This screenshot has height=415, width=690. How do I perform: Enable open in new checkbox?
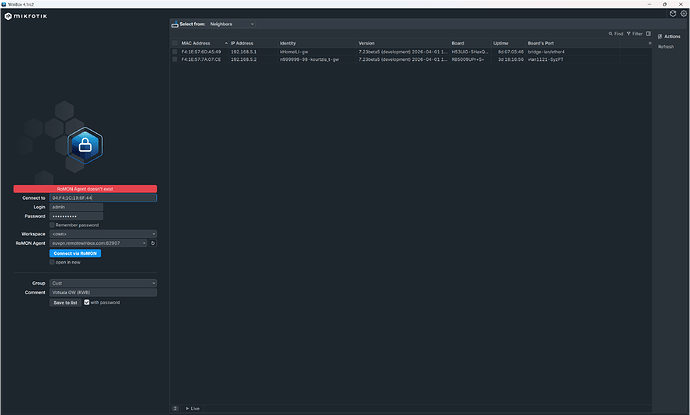52,262
